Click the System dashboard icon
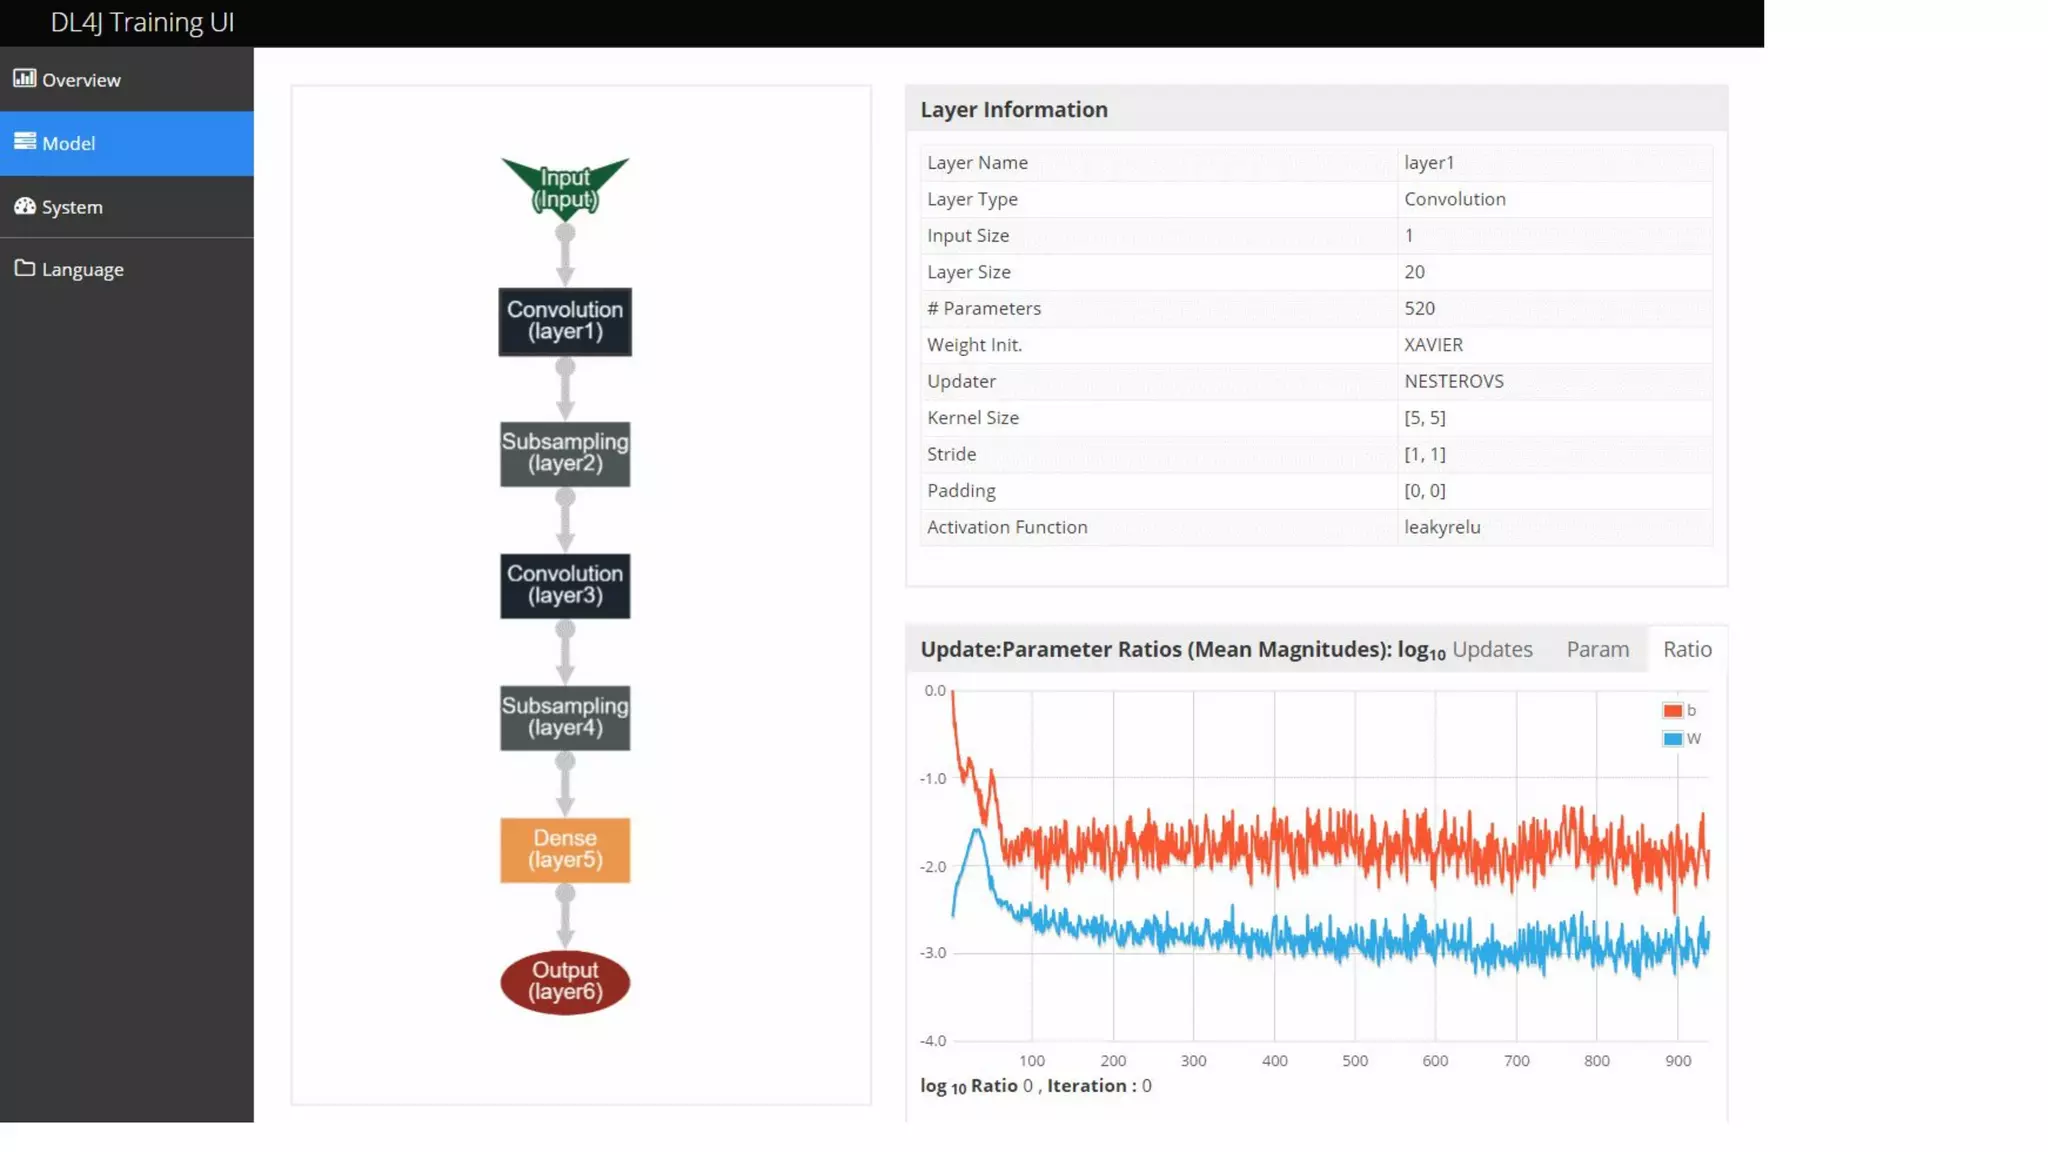The height and width of the screenshot is (1152, 2048). pyautogui.click(x=24, y=206)
